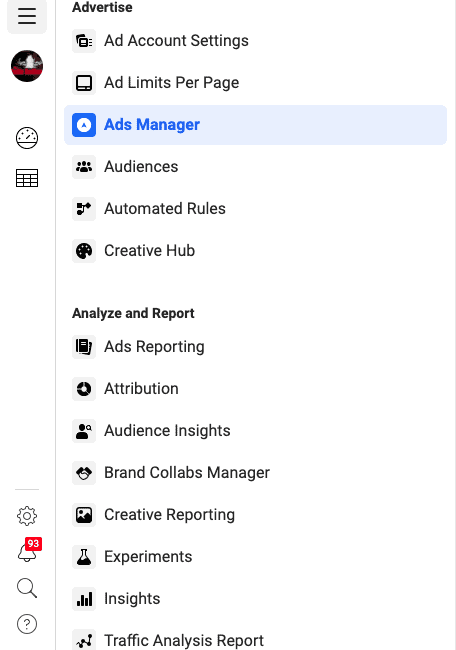Click the Audience Insights person icon
The height and width of the screenshot is (650, 456).
click(84, 431)
